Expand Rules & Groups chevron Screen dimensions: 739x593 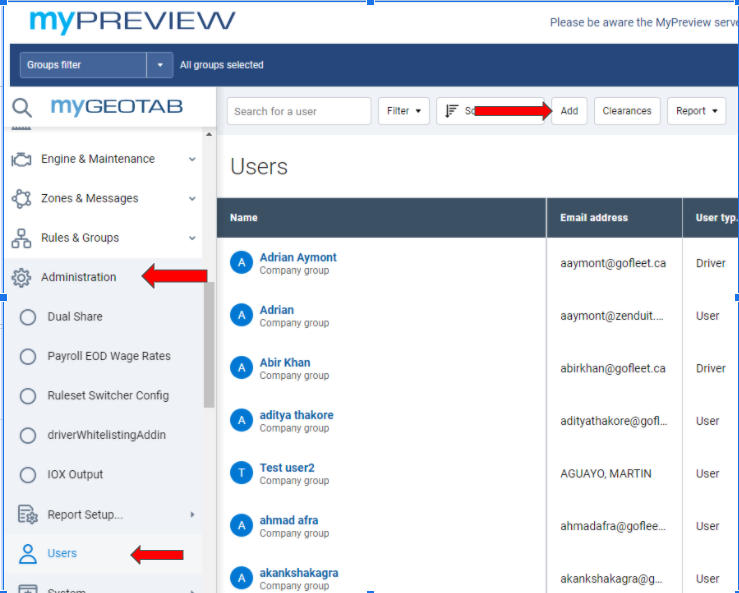point(192,238)
